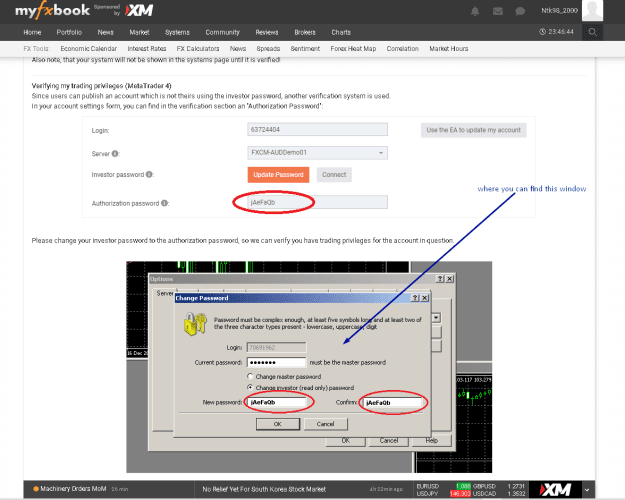This screenshot has width=625, height=500.
Task: Click the Authorization password field jAeFaQb
Action: 317,202
